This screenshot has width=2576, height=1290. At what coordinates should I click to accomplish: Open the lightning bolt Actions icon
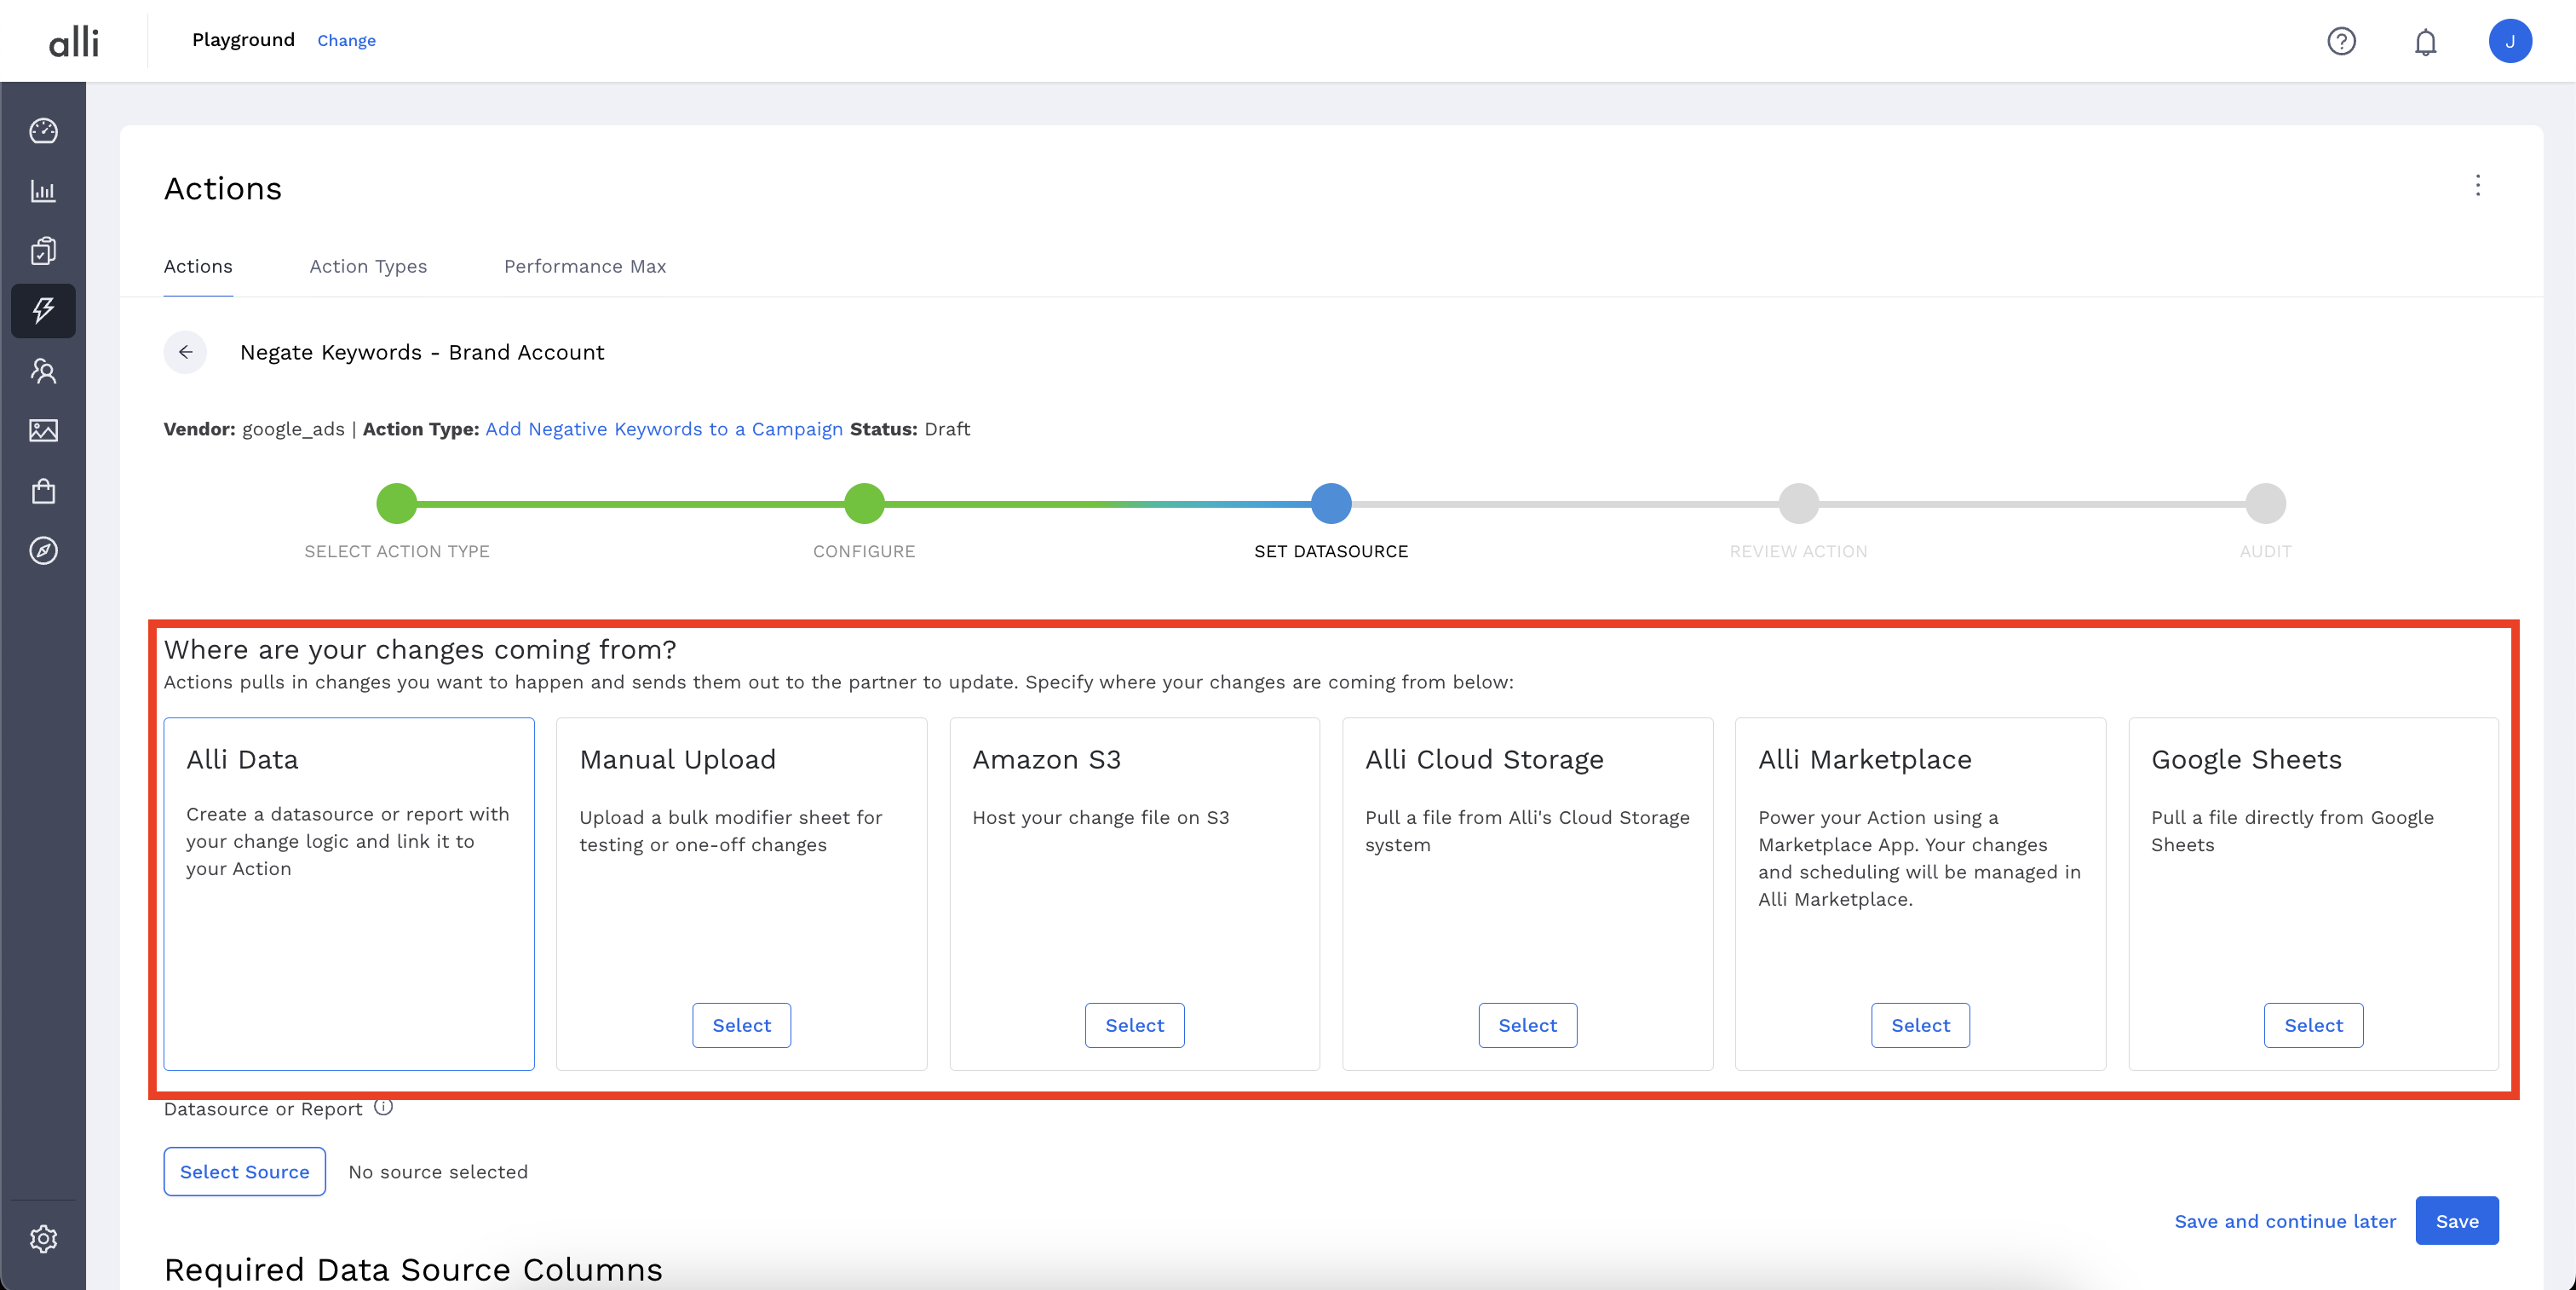[43, 310]
